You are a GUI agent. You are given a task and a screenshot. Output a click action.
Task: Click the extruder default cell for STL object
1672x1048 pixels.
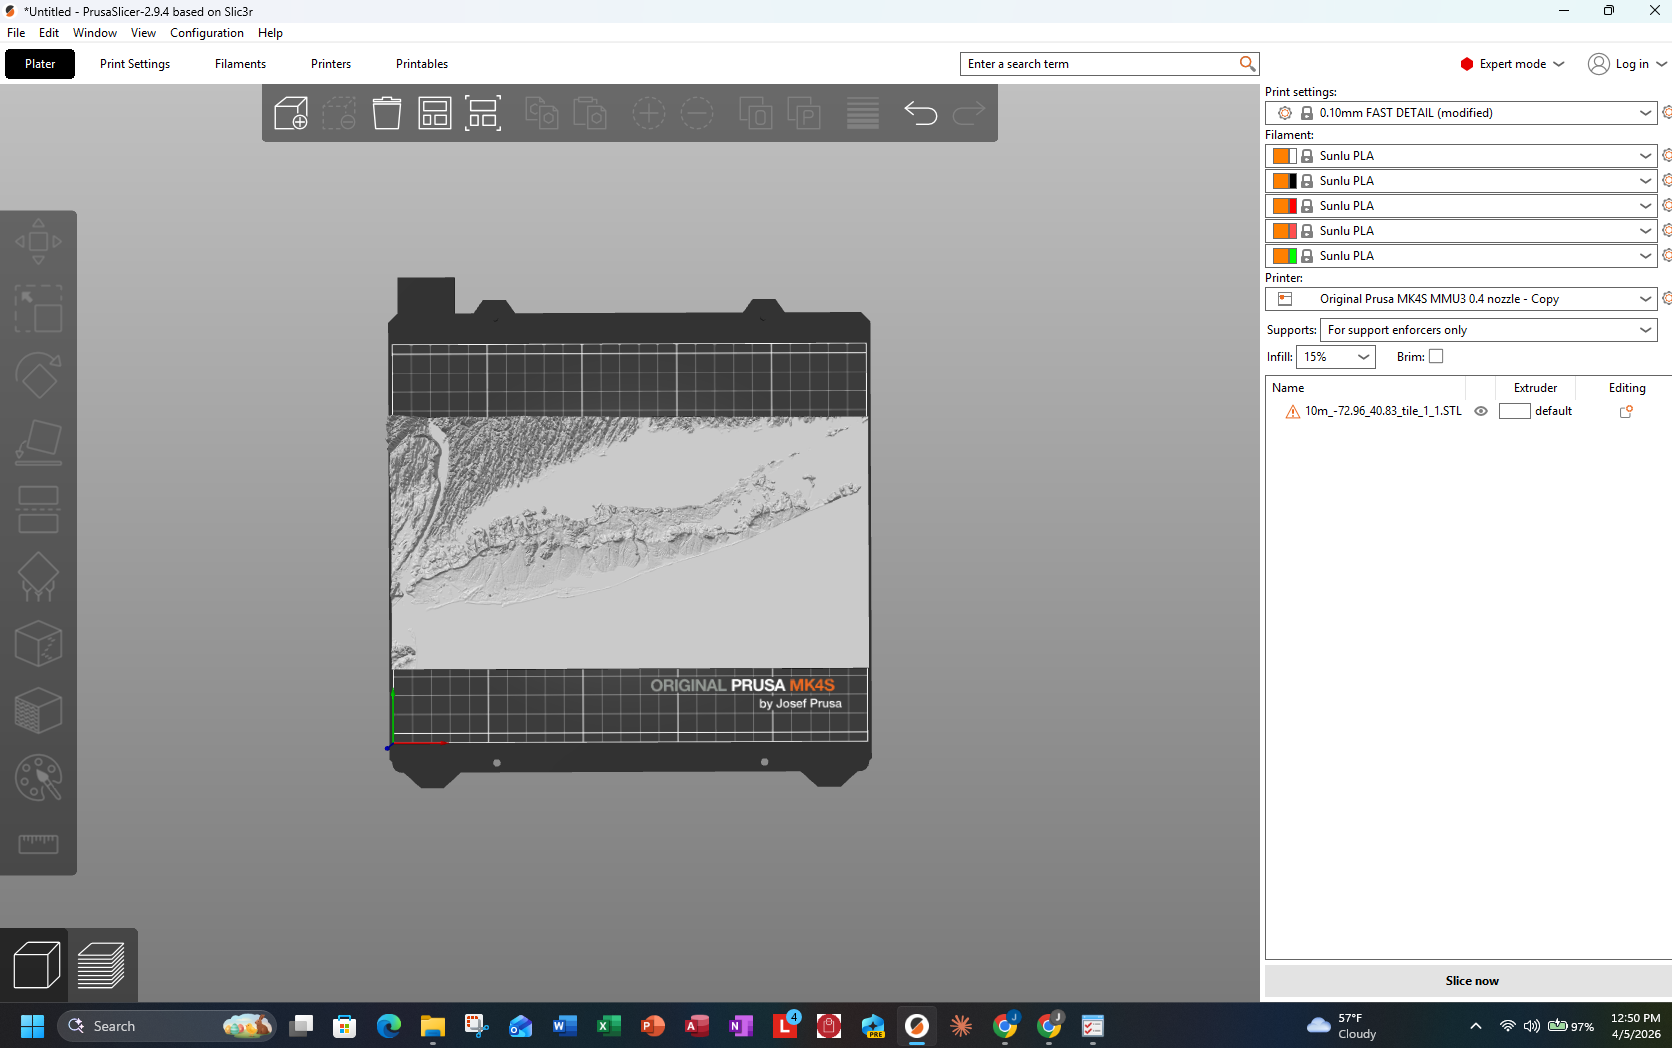pyautogui.click(x=1535, y=411)
